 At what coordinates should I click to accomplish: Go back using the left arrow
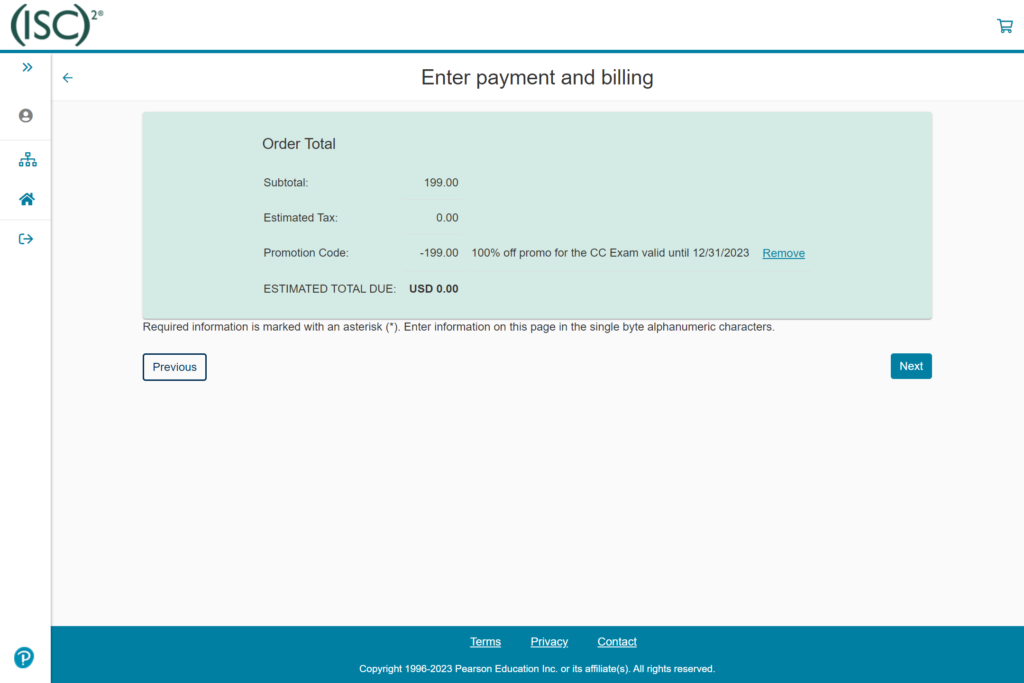67,78
